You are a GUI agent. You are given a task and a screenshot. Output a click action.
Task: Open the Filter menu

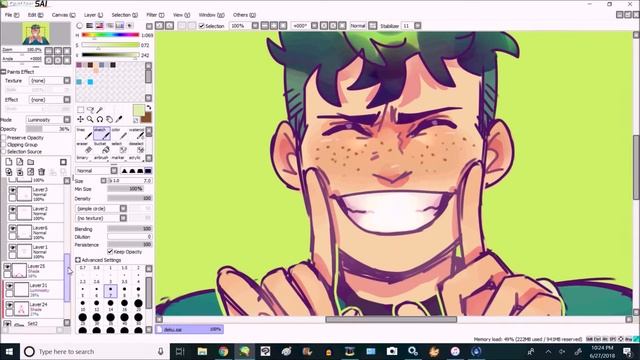pyautogui.click(x=155, y=15)
